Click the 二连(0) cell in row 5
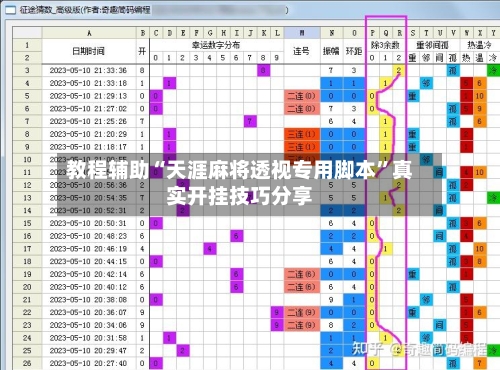The width and height of the screenshot is (500, 370). click(302, 96)
